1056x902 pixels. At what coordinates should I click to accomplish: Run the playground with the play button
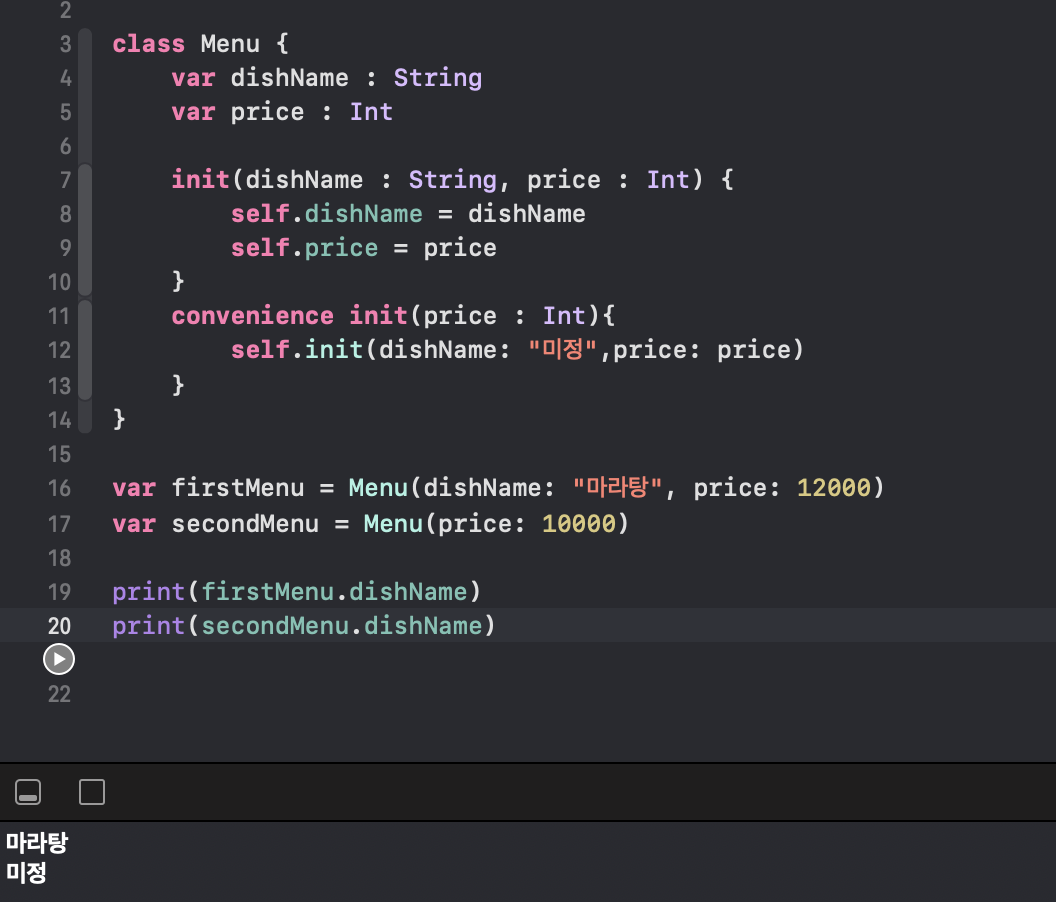tap(59, 659)
